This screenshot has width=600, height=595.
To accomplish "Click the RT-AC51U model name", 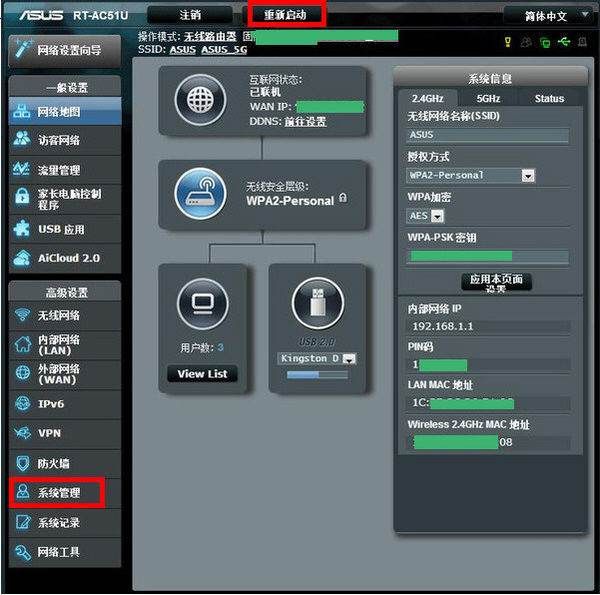I will pos(101,15).
